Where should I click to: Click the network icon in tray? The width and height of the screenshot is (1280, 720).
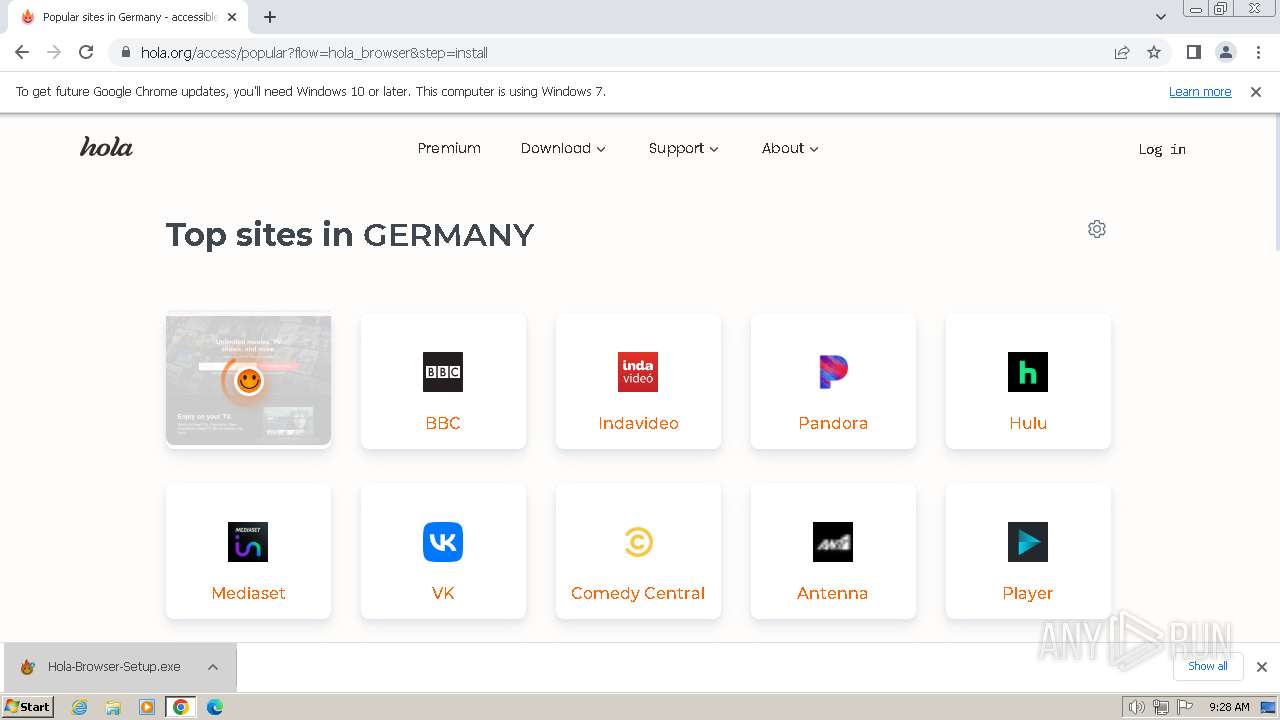click(1160, 707)
